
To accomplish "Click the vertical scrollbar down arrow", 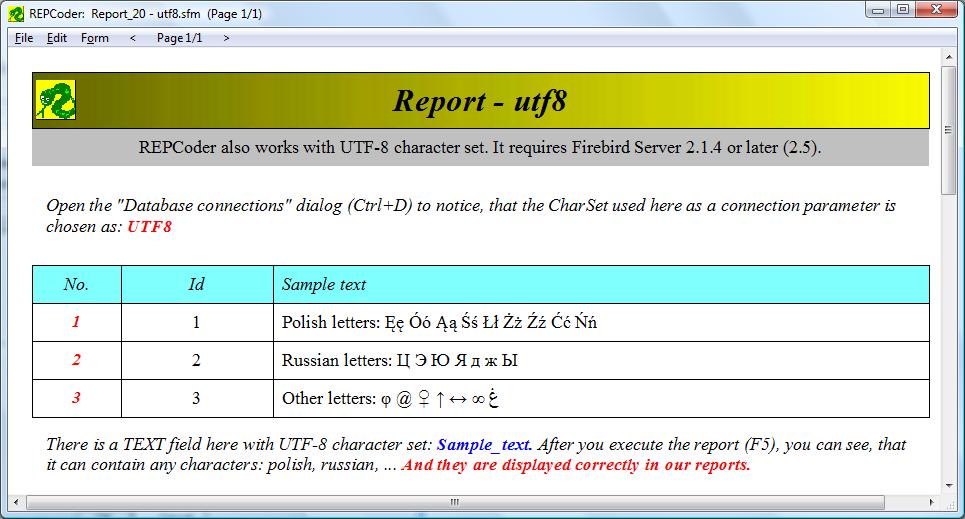I will tap(948, 485).
